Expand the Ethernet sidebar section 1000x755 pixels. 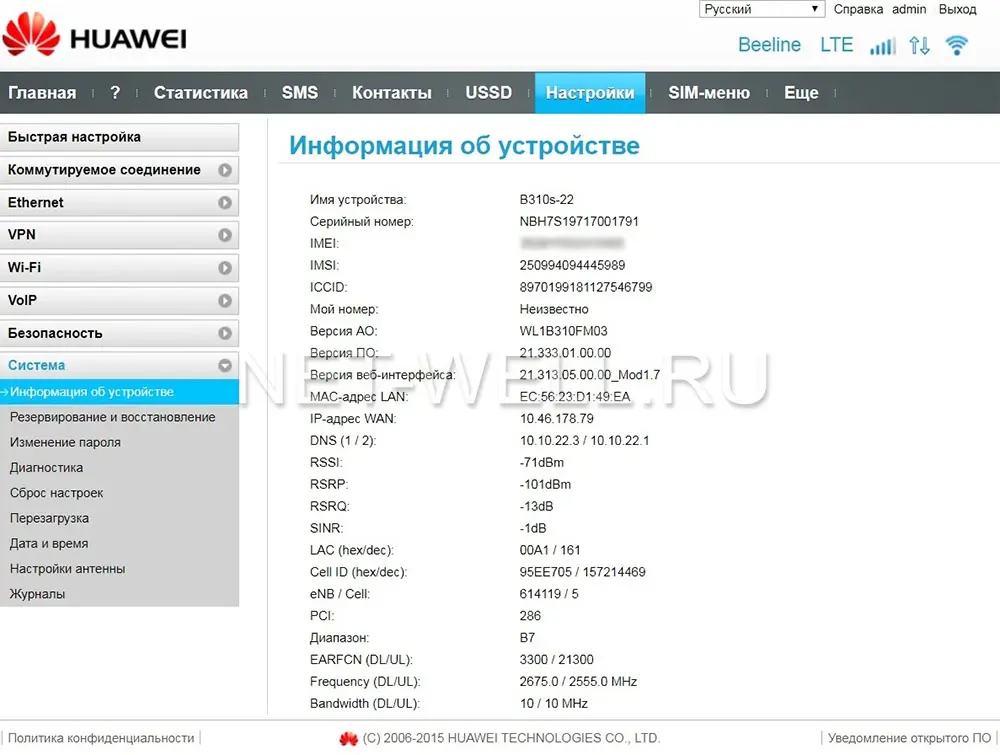coord(120,203)
